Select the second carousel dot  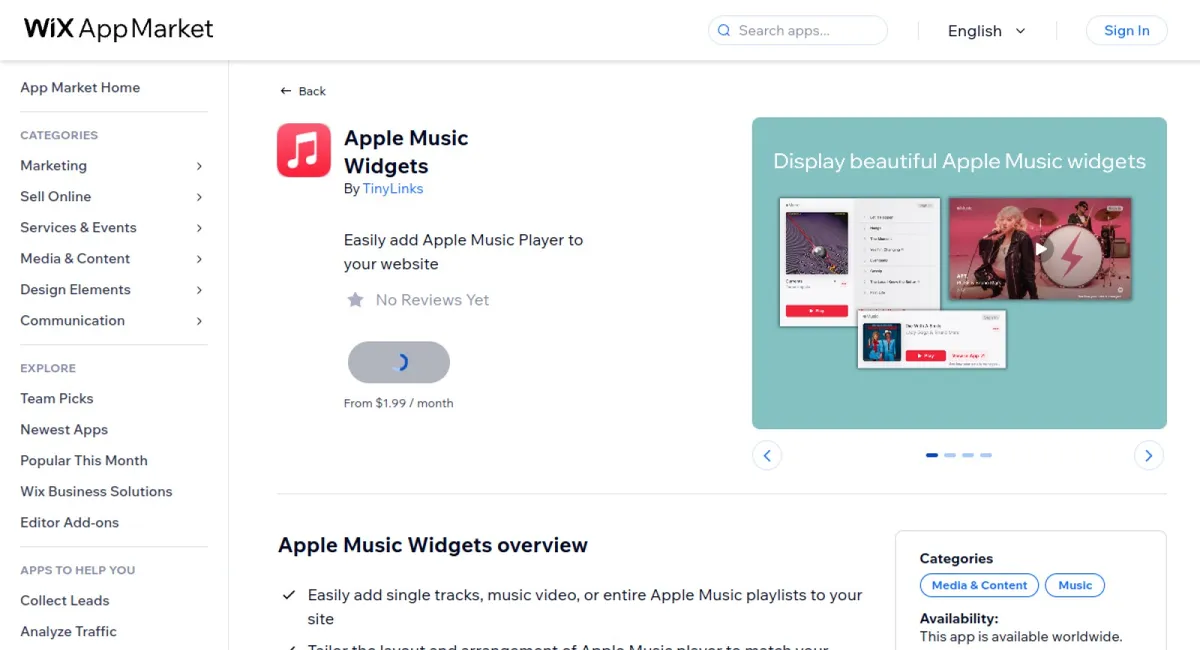click(x=950, y=455)
